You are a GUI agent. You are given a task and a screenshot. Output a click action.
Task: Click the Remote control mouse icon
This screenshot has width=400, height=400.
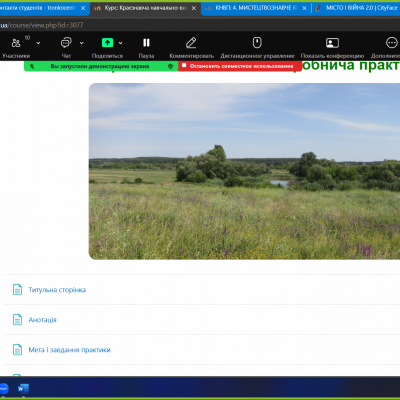click(257, 43)
